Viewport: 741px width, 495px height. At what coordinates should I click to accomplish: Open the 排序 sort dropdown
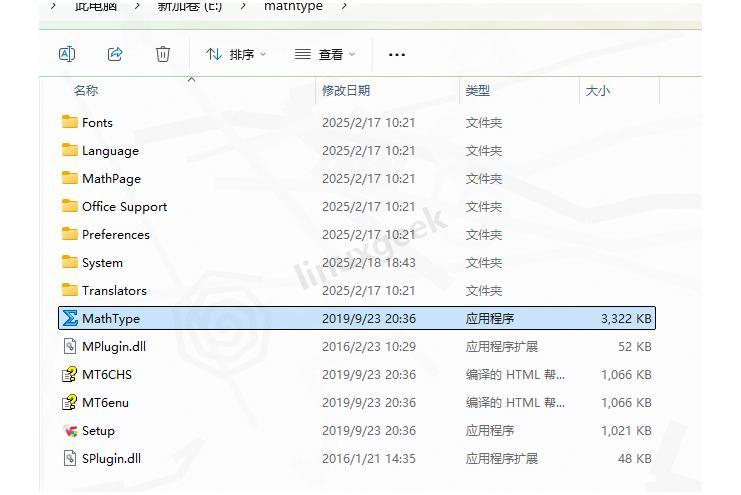[x=236, y=55]
